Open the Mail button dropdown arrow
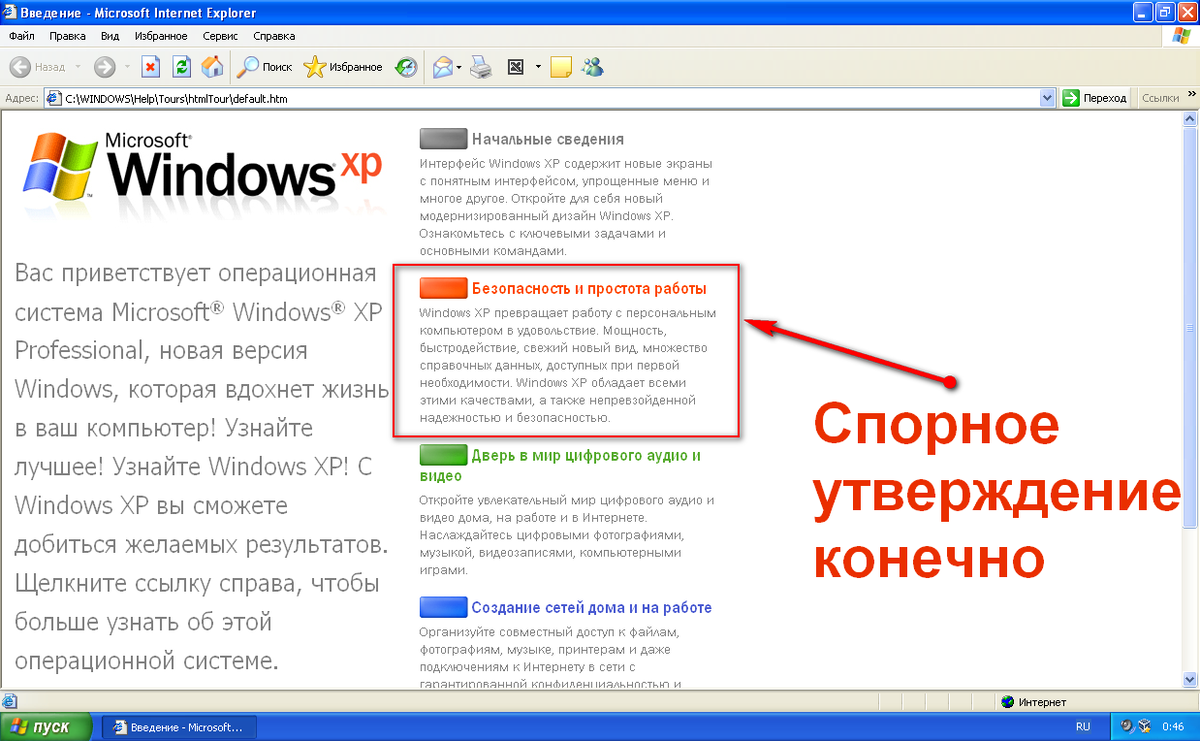The image size is (1200, 741). (x=459, y=67)
